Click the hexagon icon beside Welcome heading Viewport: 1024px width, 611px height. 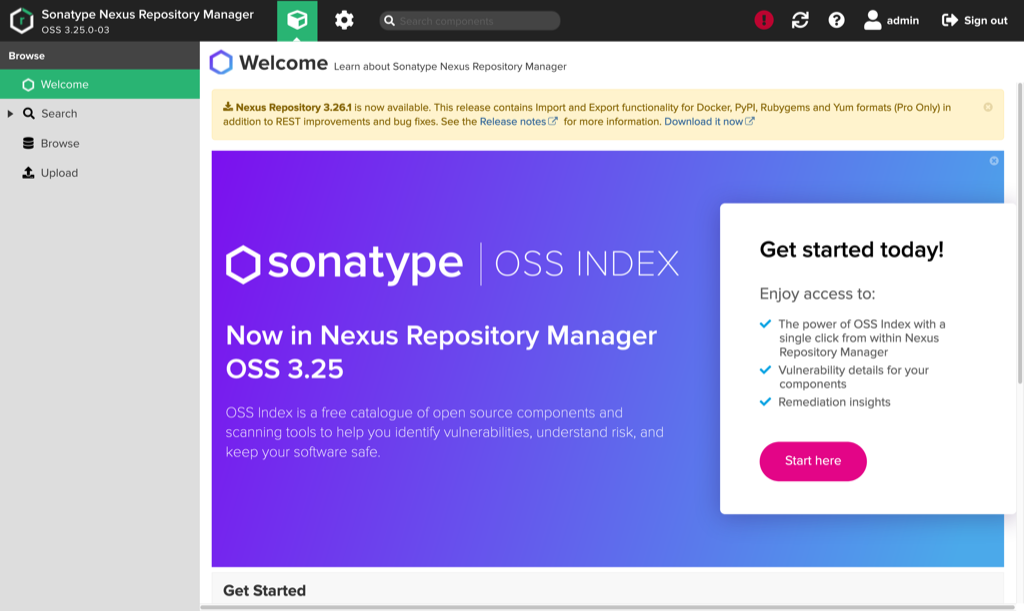(x=221, y=63)
